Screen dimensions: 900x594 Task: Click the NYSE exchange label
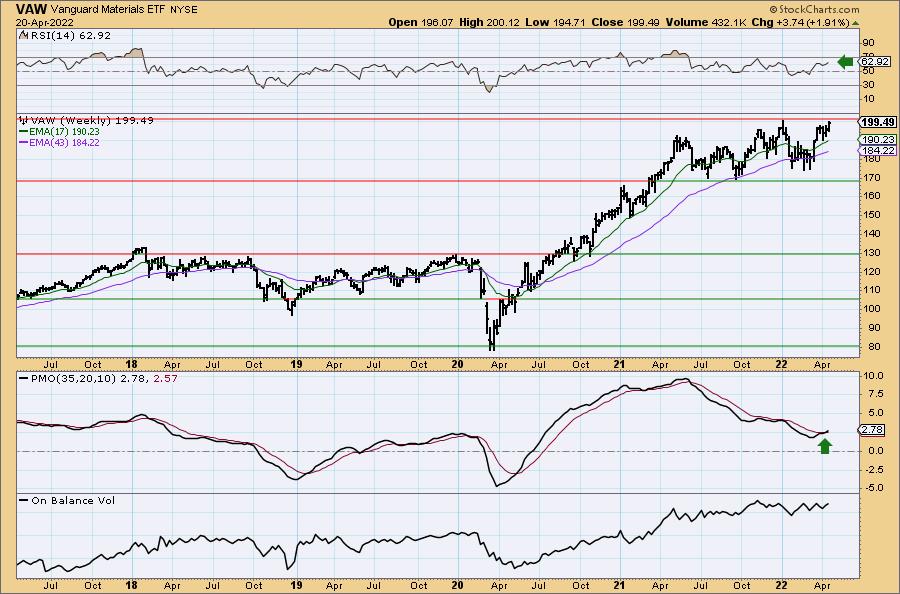click(183, 10)
